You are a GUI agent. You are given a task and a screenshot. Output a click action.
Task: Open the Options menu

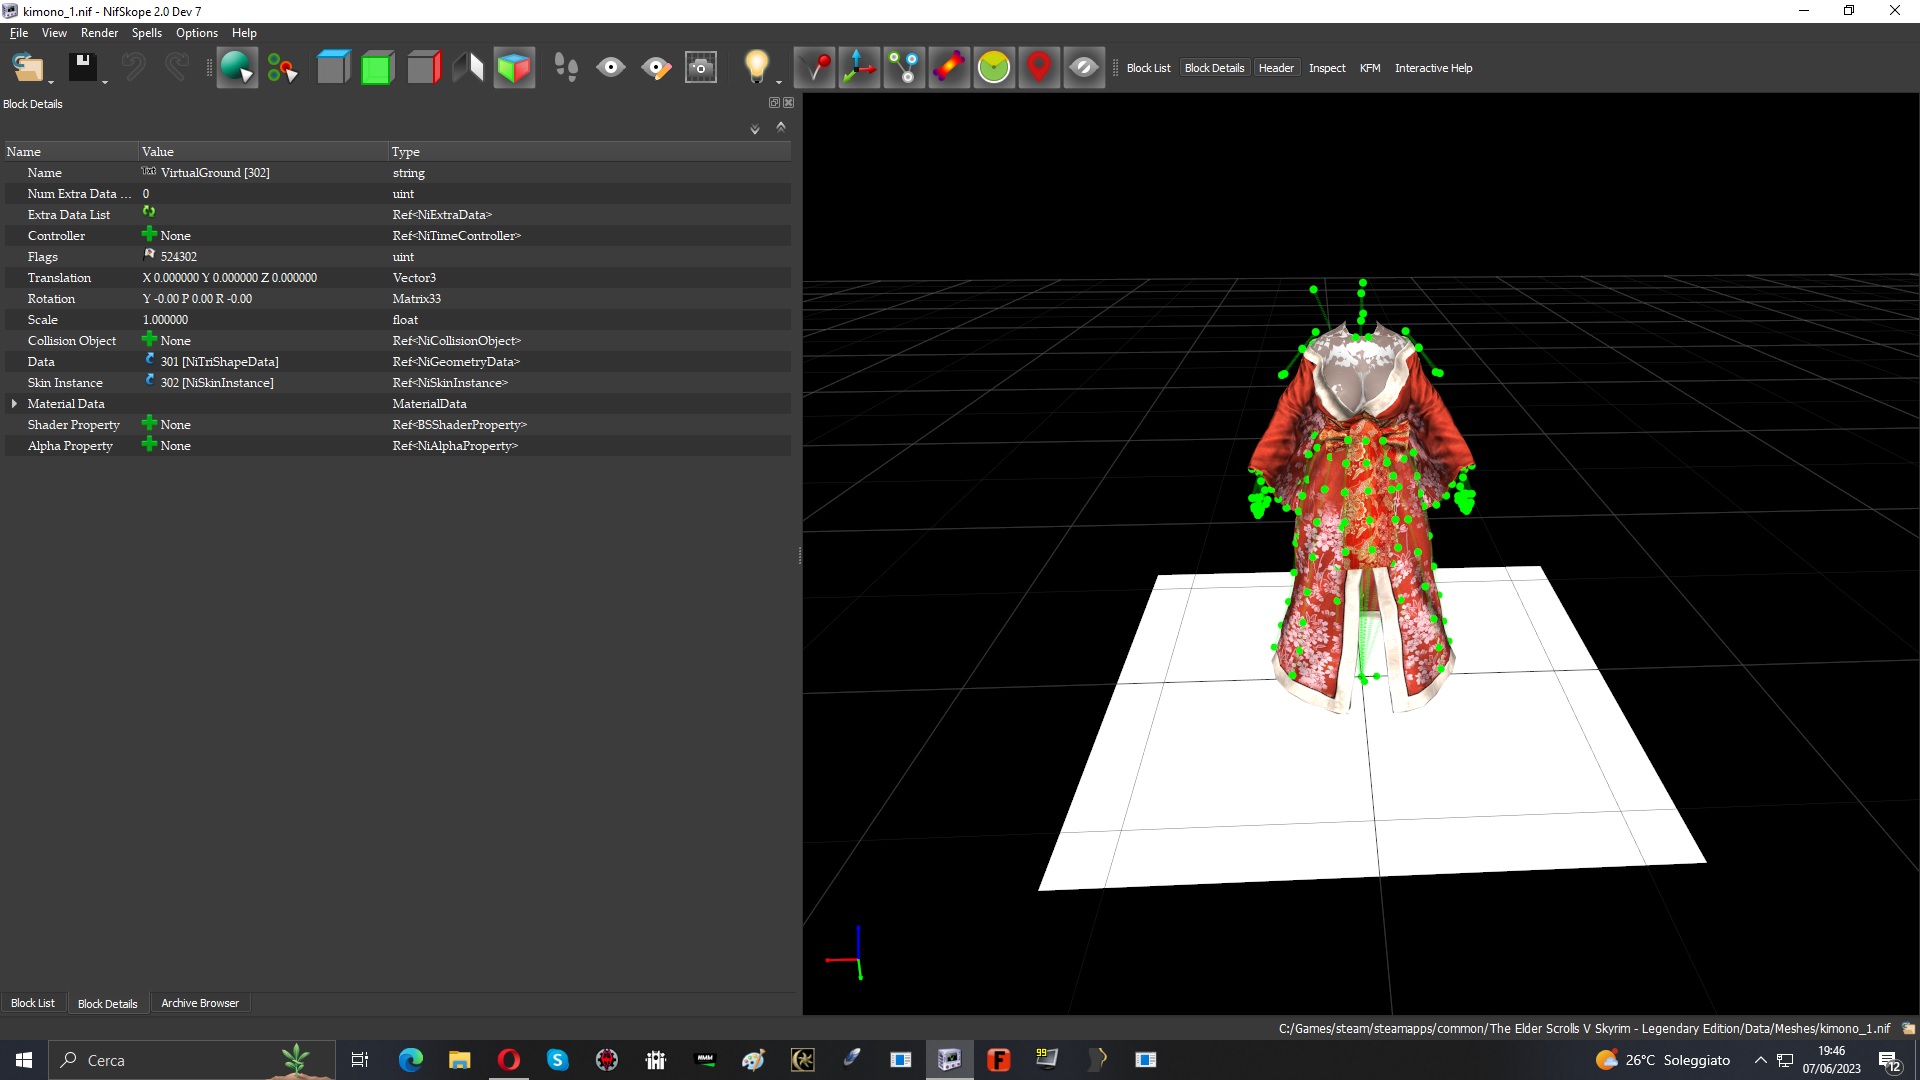point(197,33)
